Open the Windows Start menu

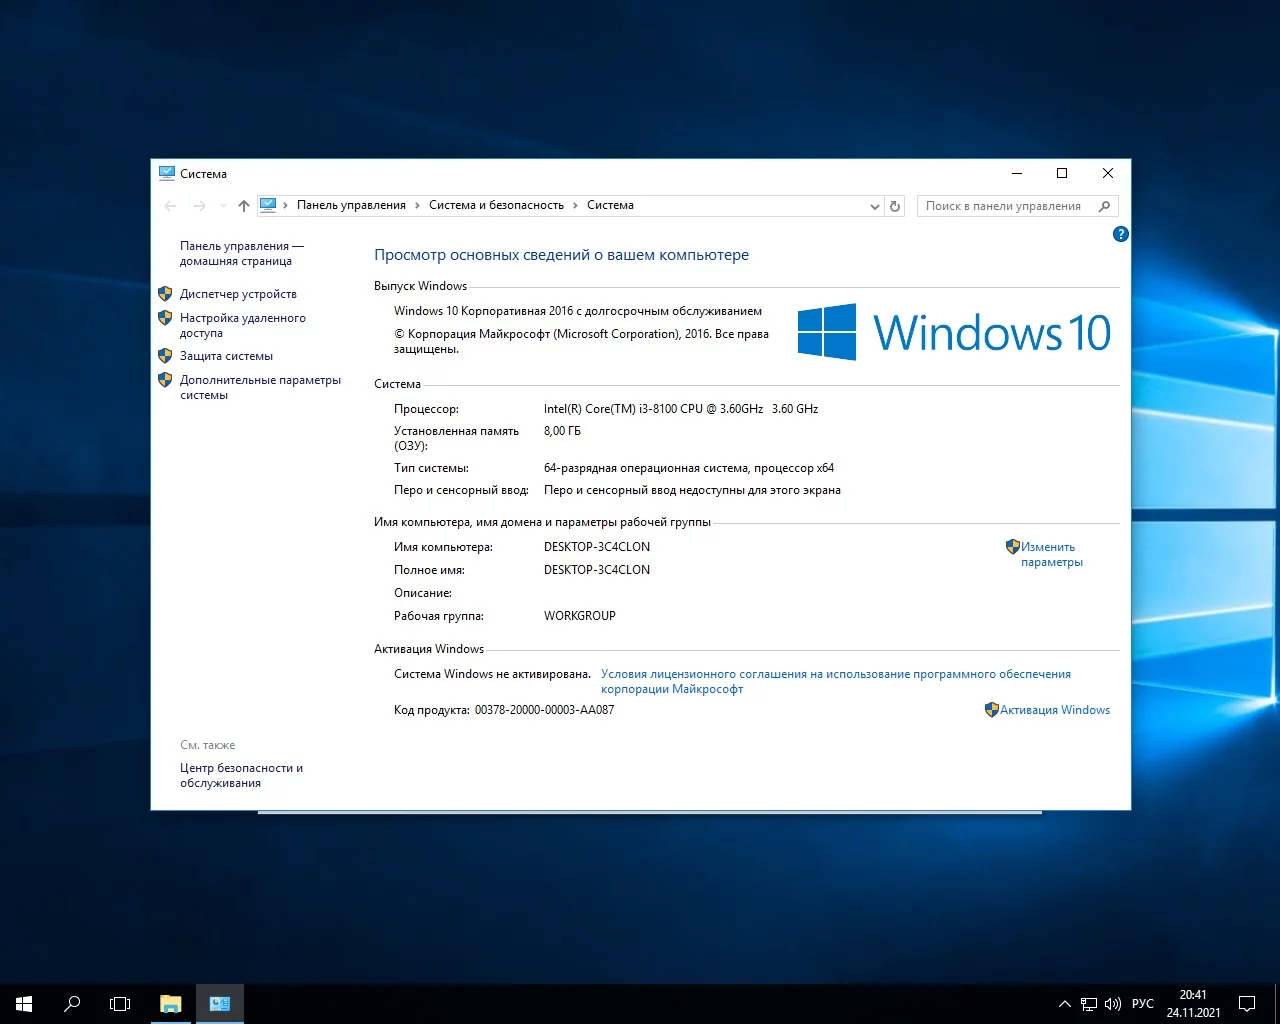coord(24,1003)
